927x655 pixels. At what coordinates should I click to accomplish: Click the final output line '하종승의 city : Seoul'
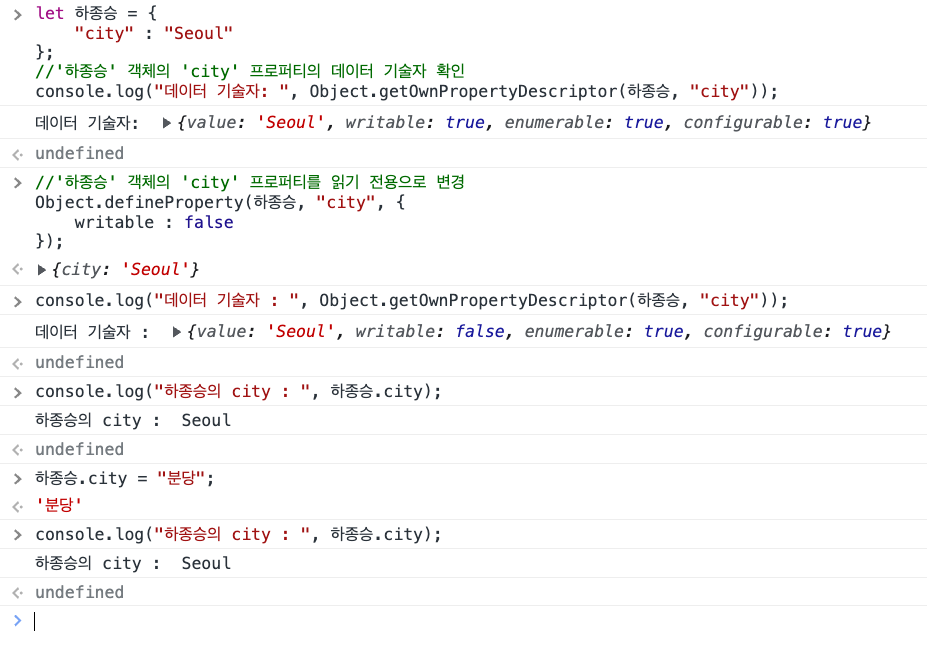[x=133, y=563]
